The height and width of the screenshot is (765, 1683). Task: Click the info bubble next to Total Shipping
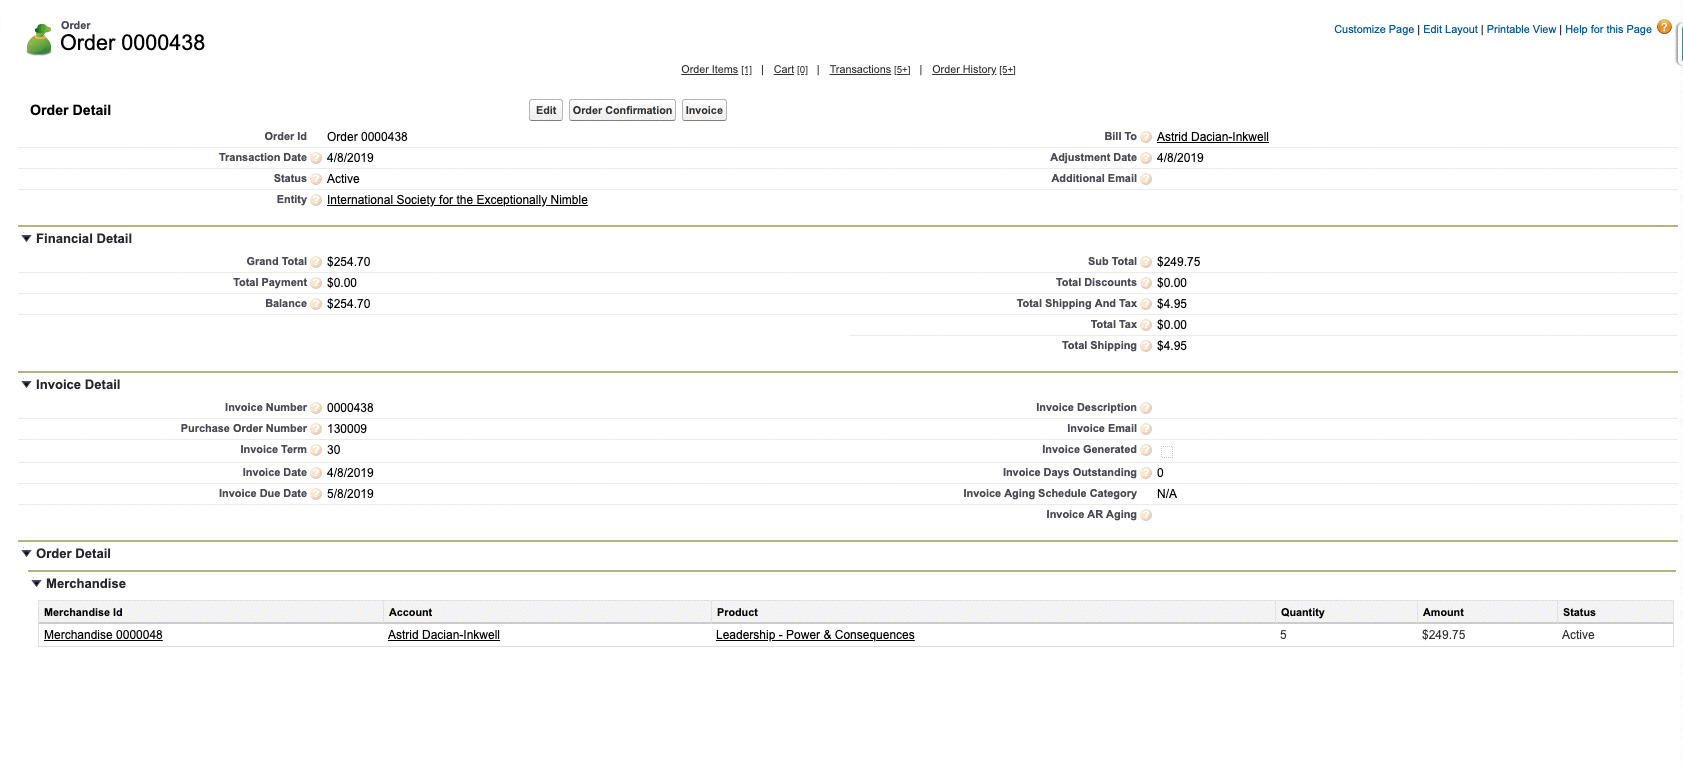tap(1146, 346)
